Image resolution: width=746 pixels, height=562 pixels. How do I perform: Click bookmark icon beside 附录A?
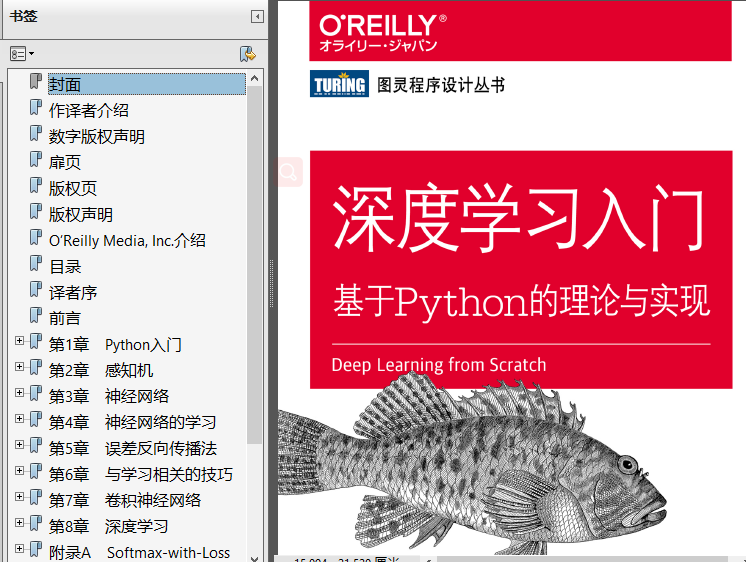[36, 549]
